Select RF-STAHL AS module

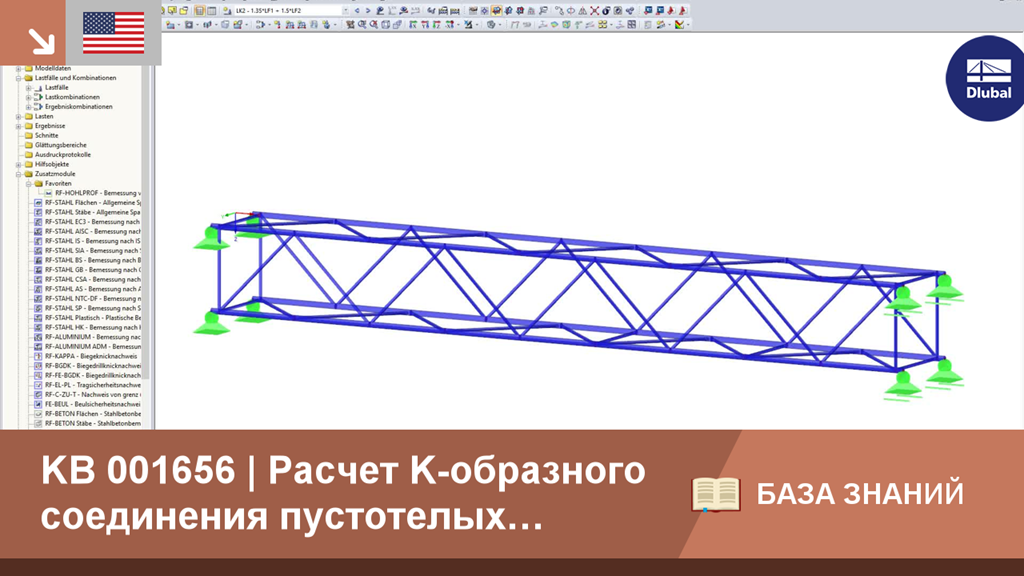[92, 289]
